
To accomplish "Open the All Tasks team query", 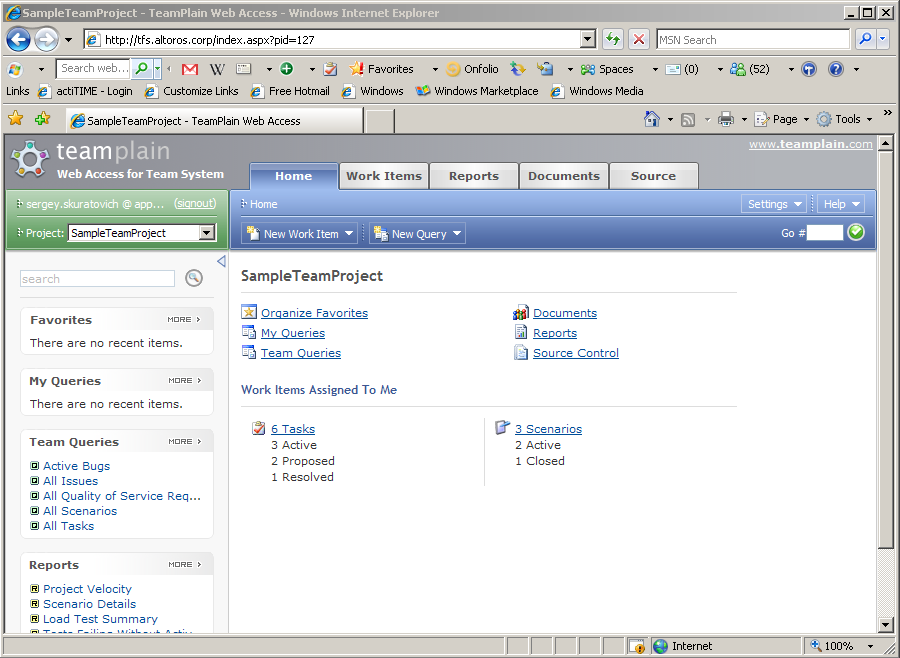I will (x=68, y=525).
